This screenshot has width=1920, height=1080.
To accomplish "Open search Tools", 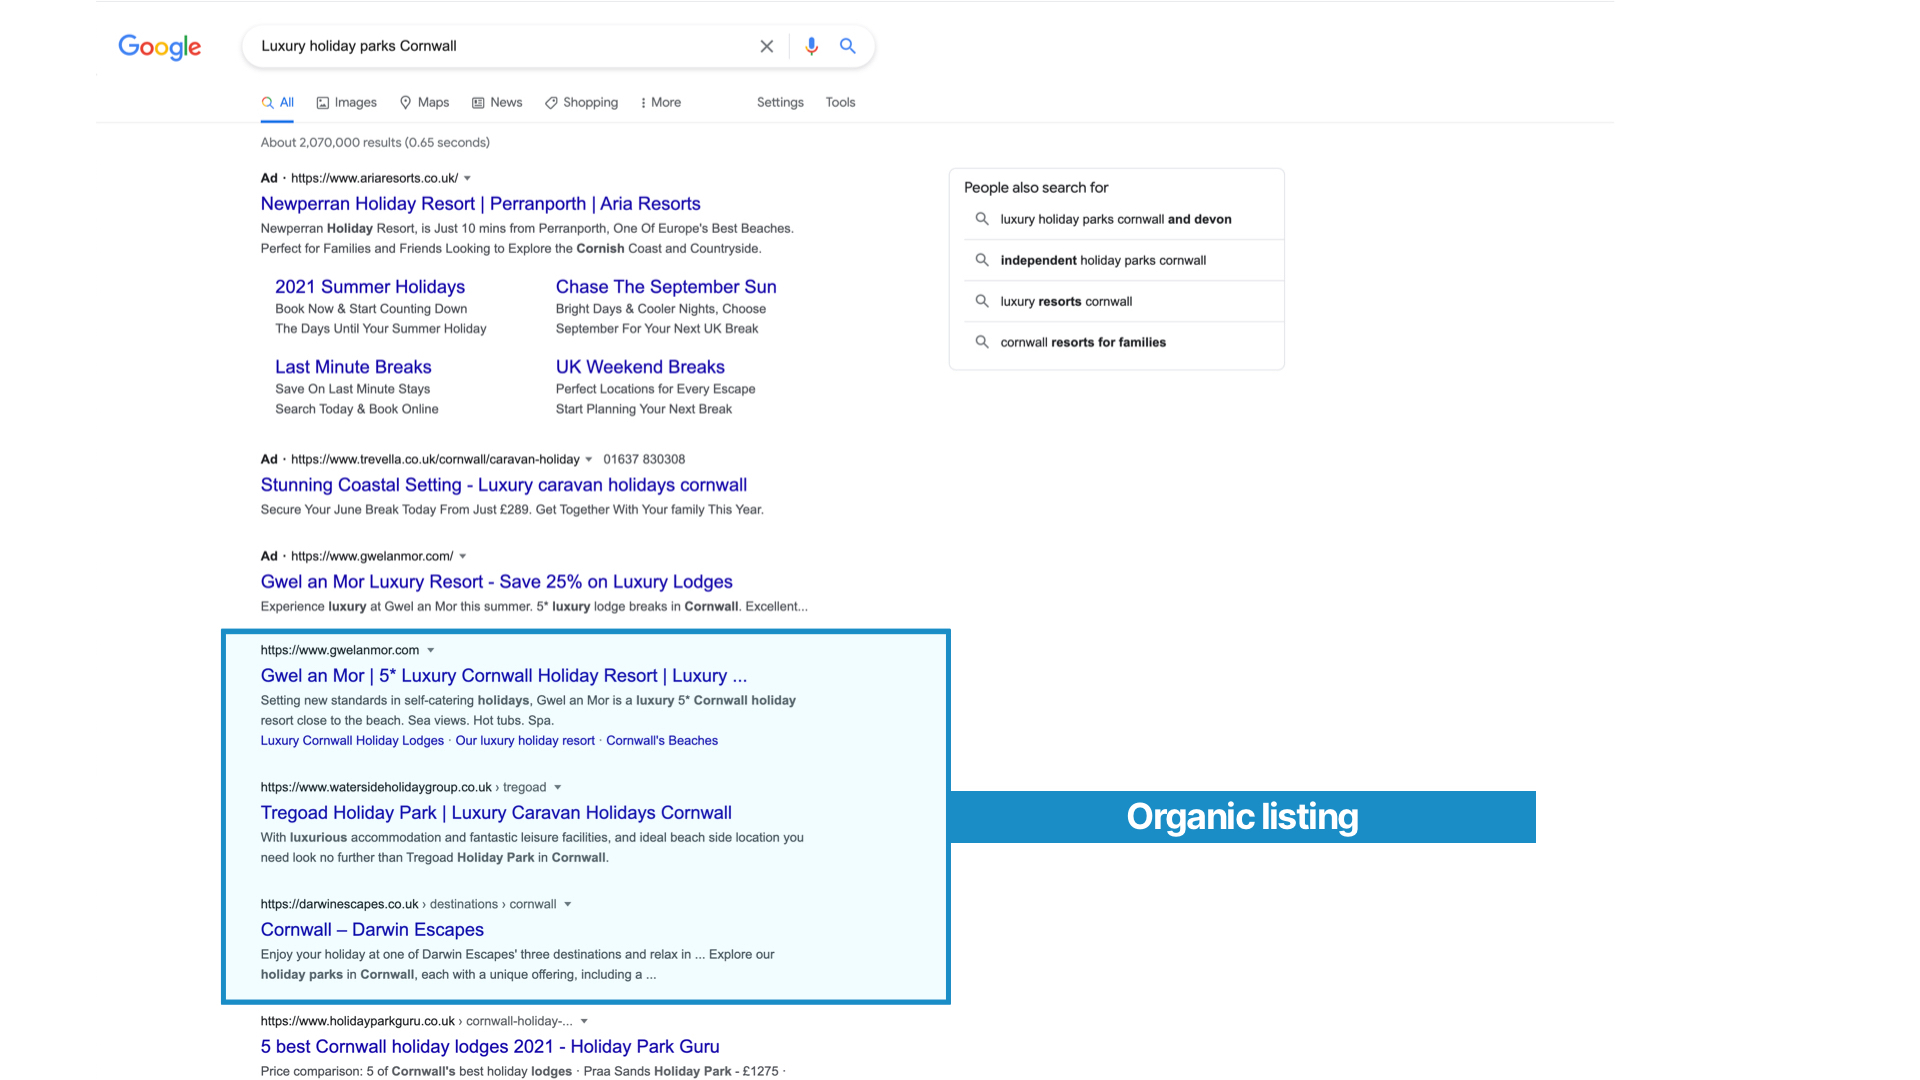I will 840,102.
